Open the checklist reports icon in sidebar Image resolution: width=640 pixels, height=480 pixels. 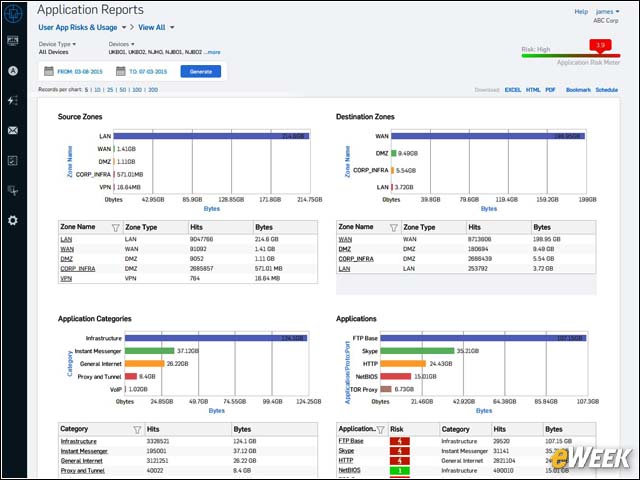13,160
